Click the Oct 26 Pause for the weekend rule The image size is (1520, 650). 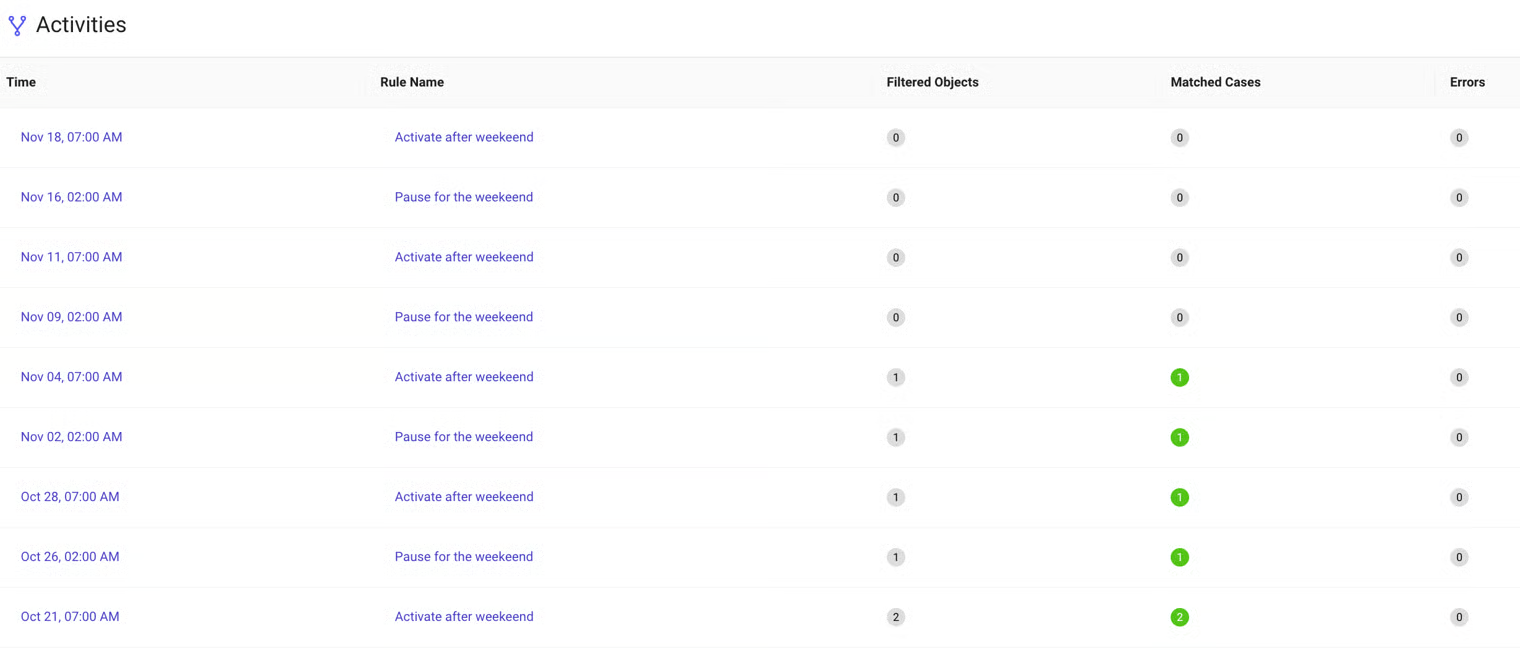[463, 557]
